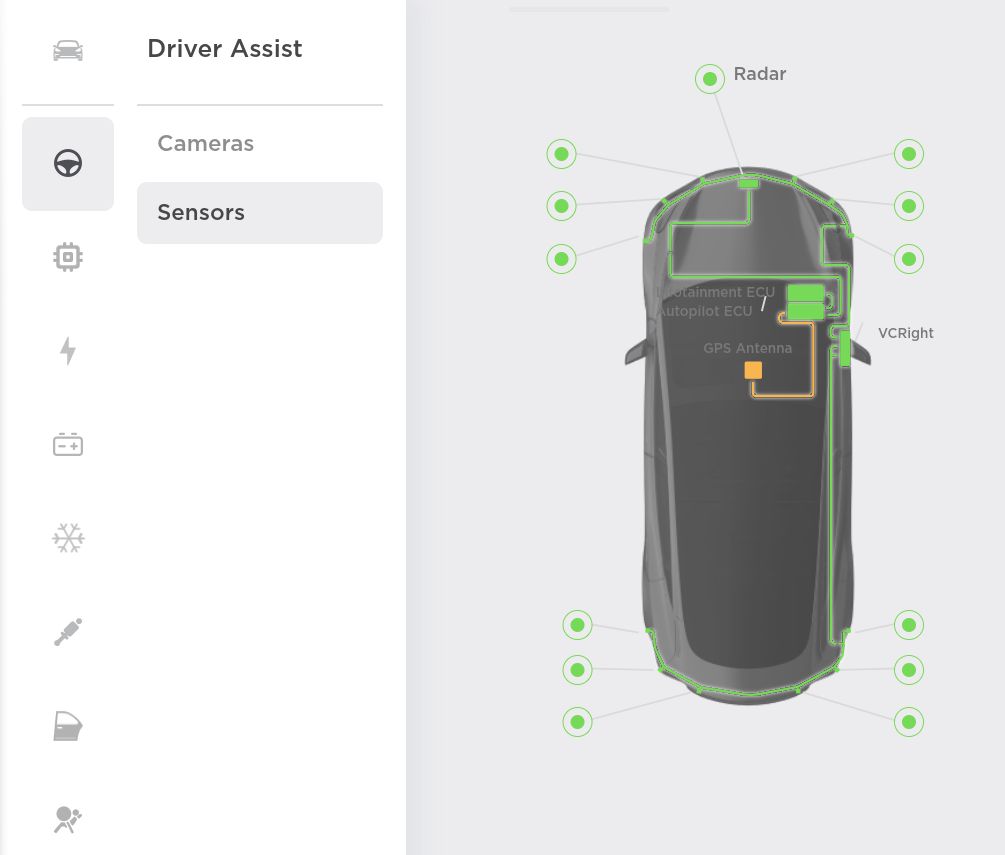This screenshot has width=1005, height=855.
Task: Select the Sensors tab
Action: coord(260,212)
